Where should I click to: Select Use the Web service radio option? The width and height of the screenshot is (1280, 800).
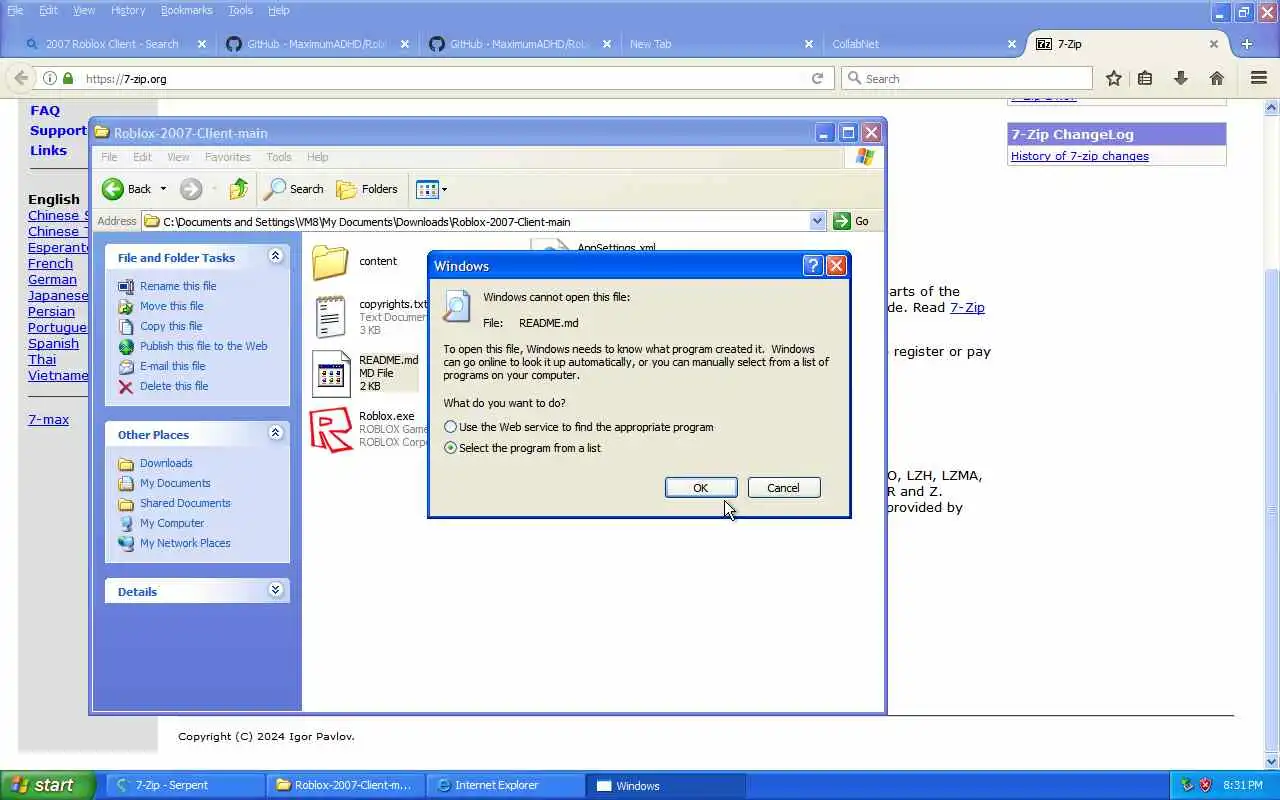pyautogui.click(x=451, y=427)
